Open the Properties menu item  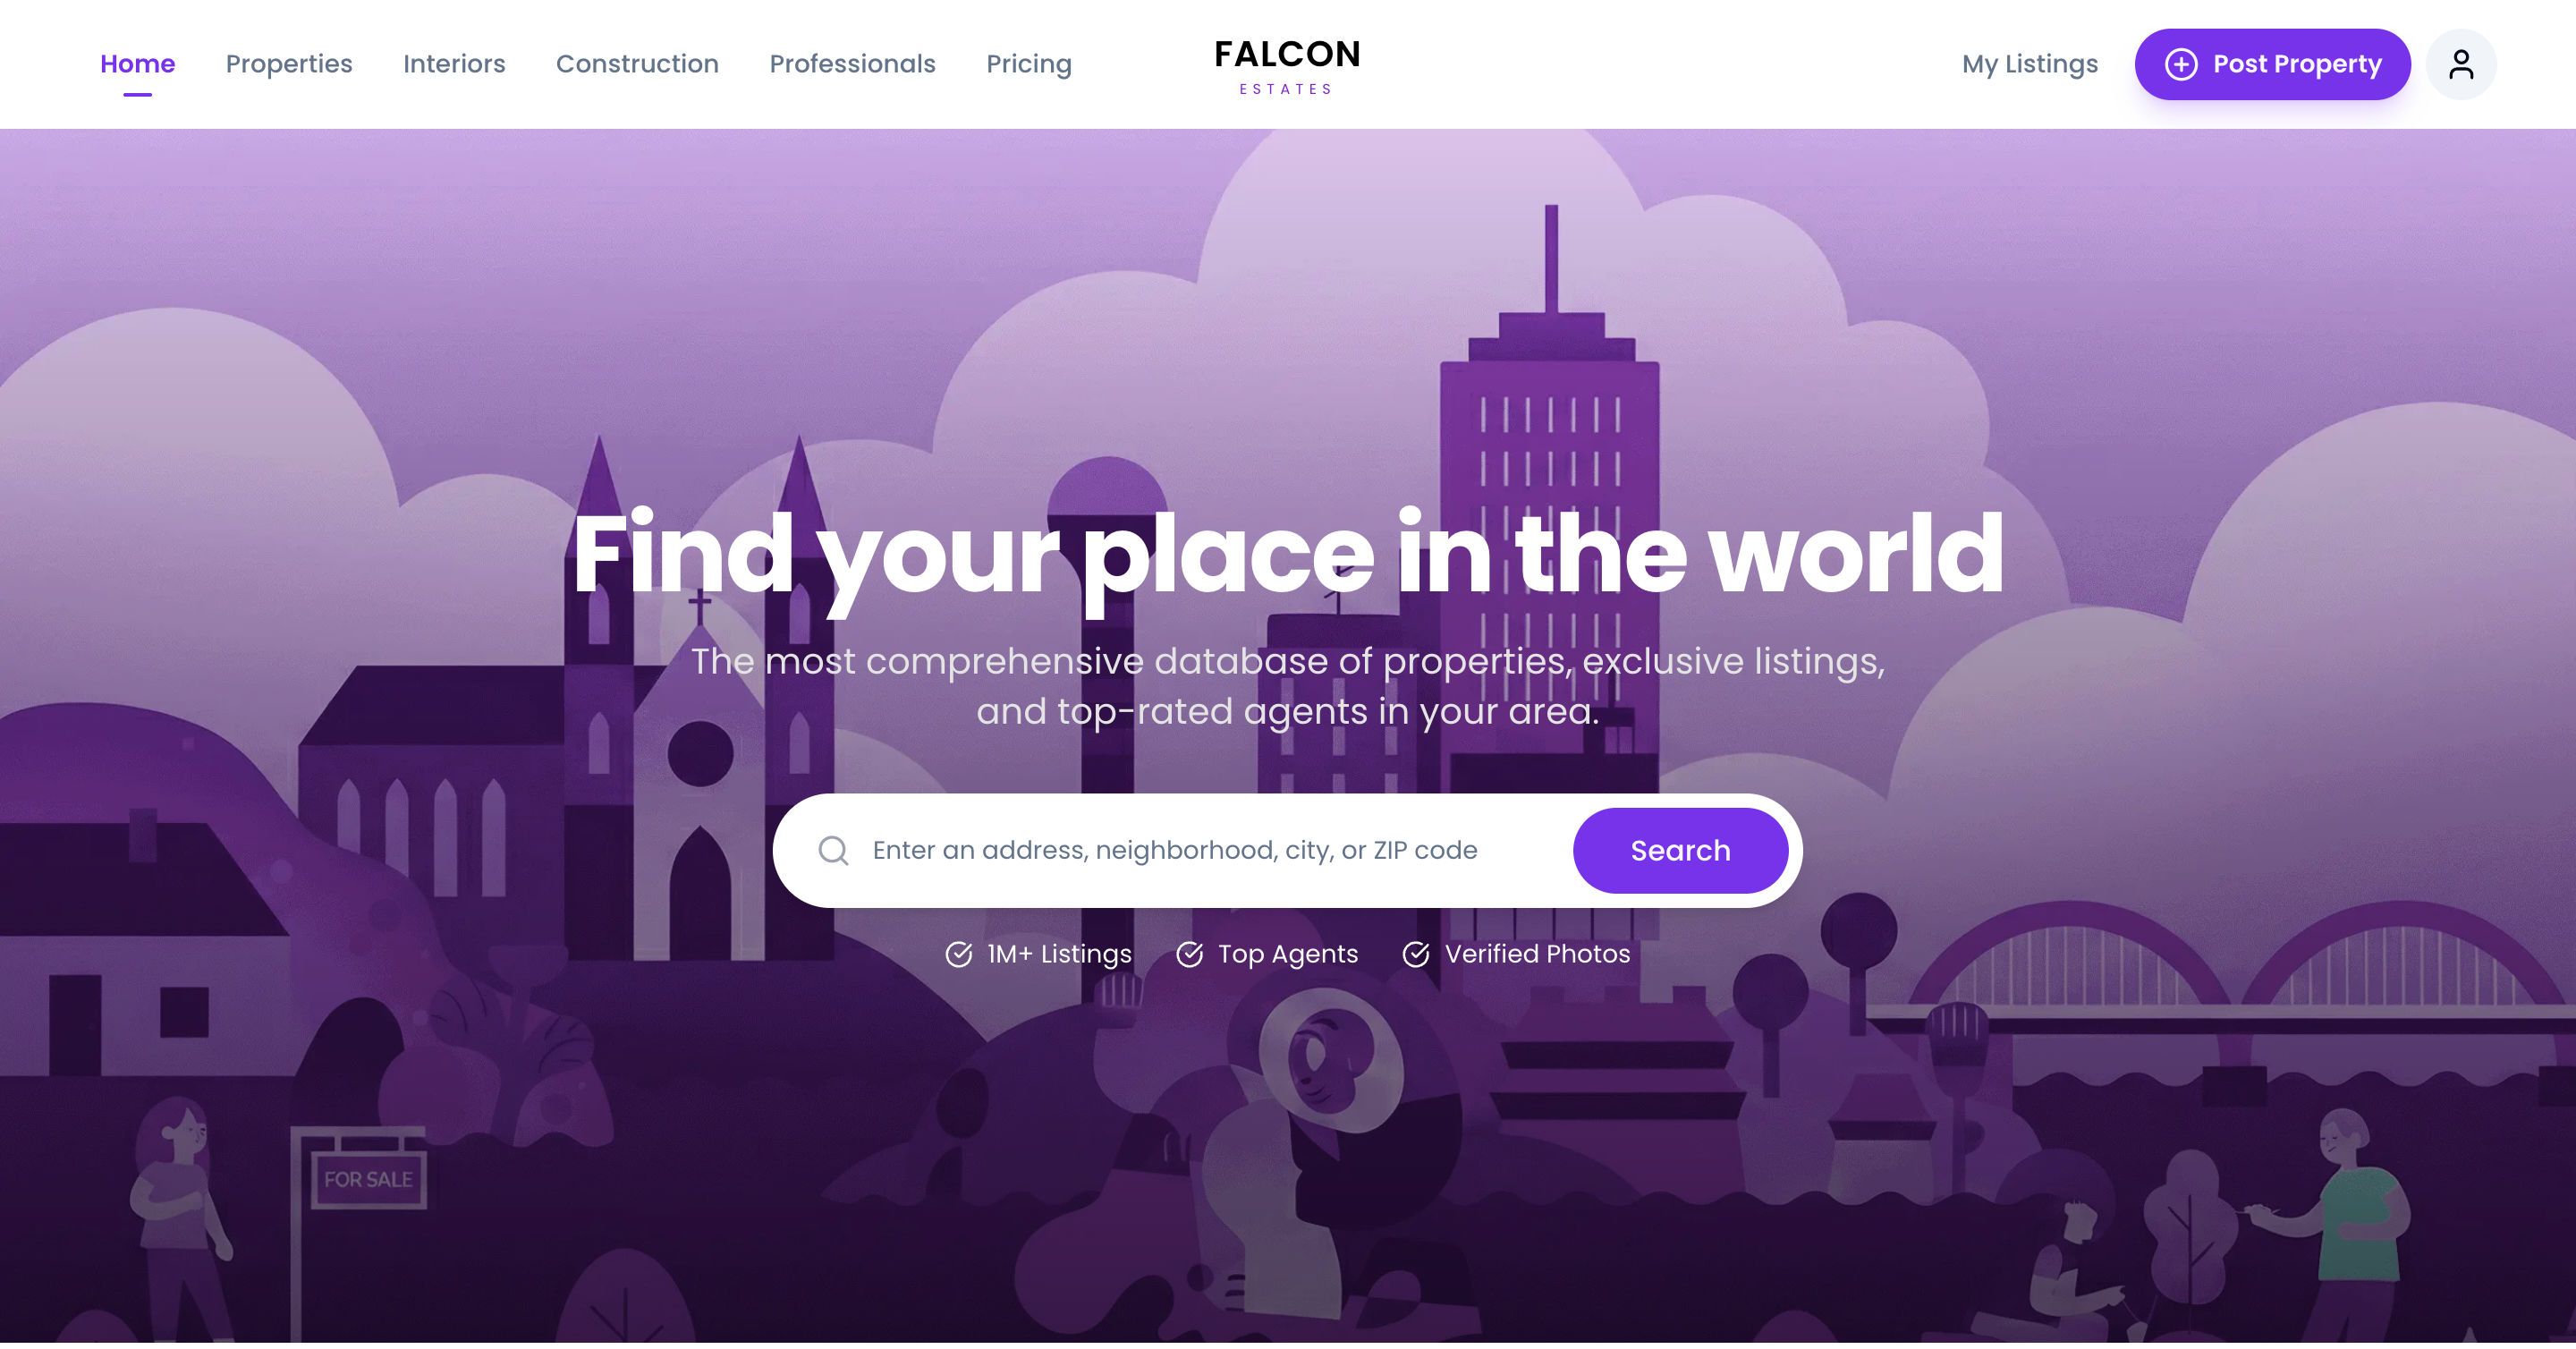[289, 64]
